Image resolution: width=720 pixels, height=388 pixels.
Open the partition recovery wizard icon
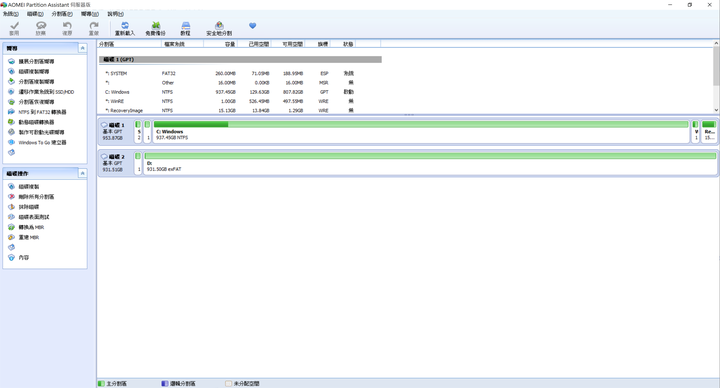[11, 101]
